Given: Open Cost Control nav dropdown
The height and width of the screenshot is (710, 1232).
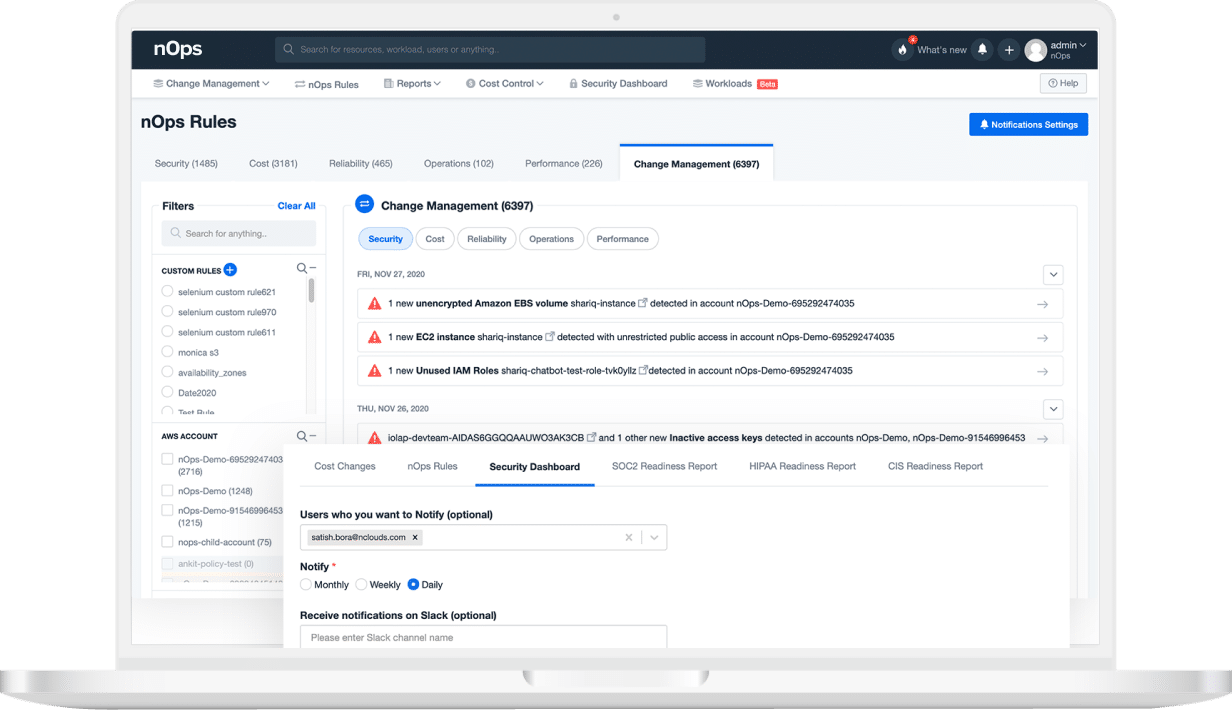Looking at the screenshot, I should click(x=504, y=83).
